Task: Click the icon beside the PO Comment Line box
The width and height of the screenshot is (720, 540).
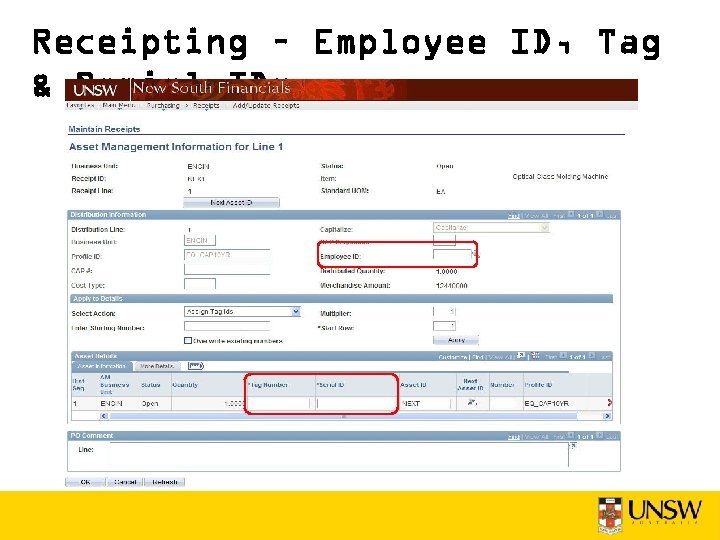Action: coord(573,446)
